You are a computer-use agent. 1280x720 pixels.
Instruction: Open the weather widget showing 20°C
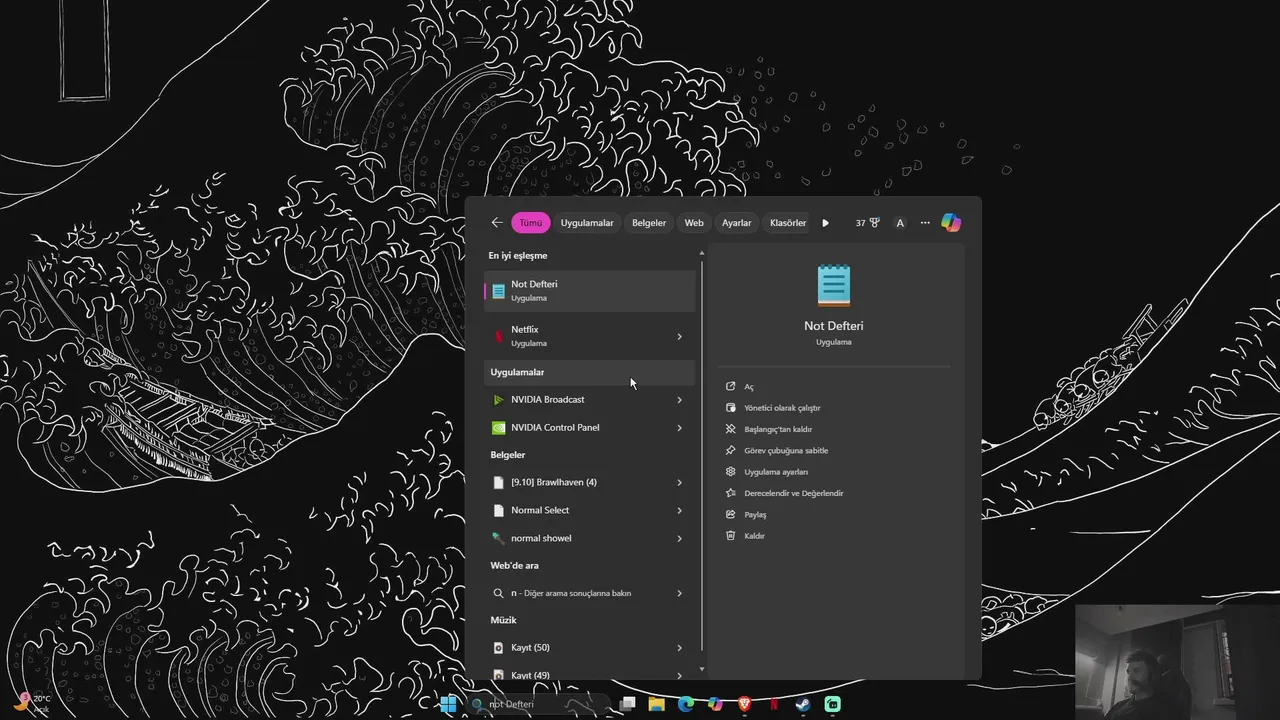(x=32, y=703)
